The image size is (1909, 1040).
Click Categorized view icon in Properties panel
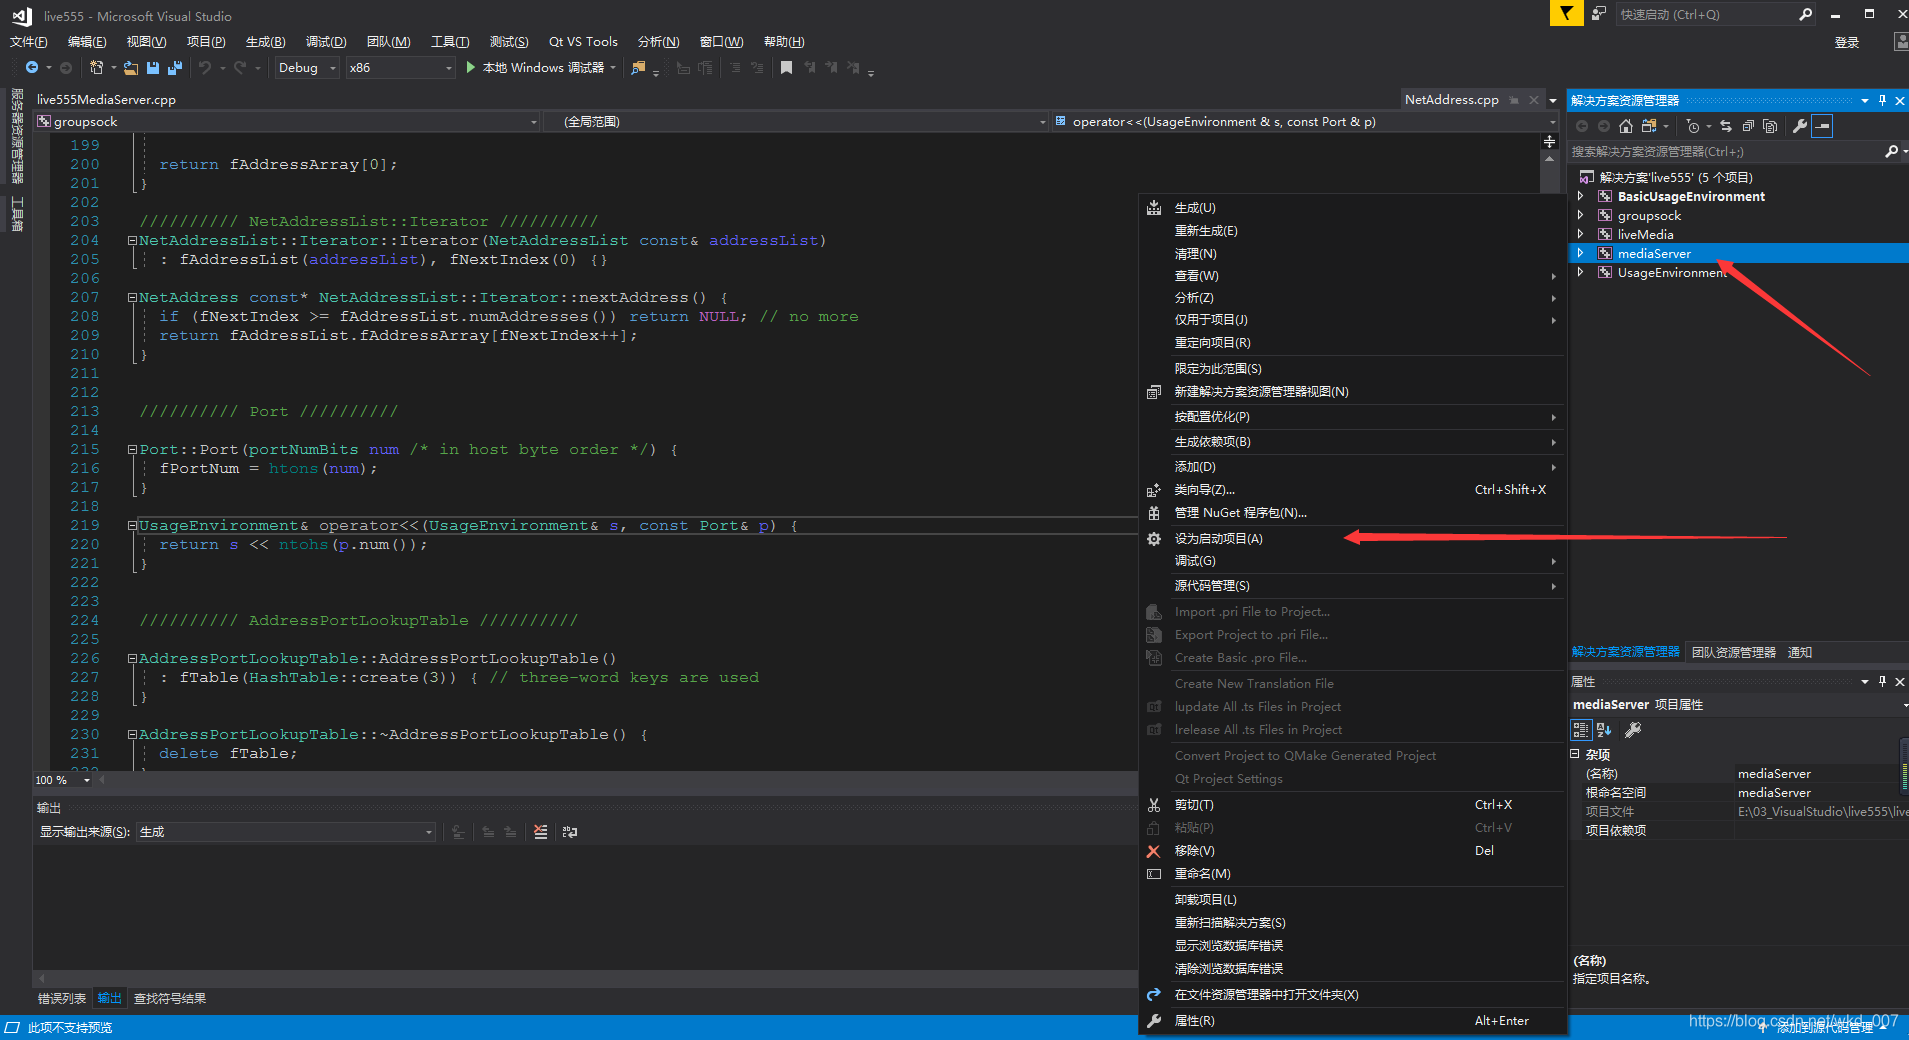(1581, 730)
